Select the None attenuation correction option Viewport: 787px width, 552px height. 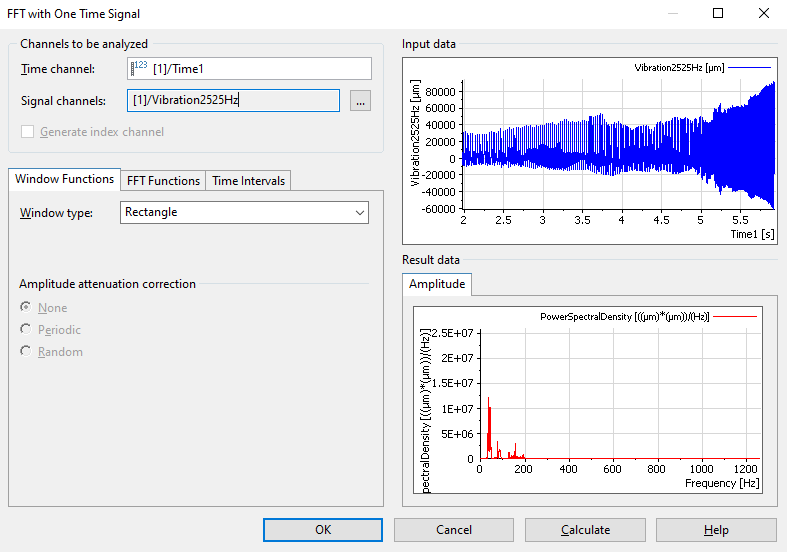click(26, 308)
